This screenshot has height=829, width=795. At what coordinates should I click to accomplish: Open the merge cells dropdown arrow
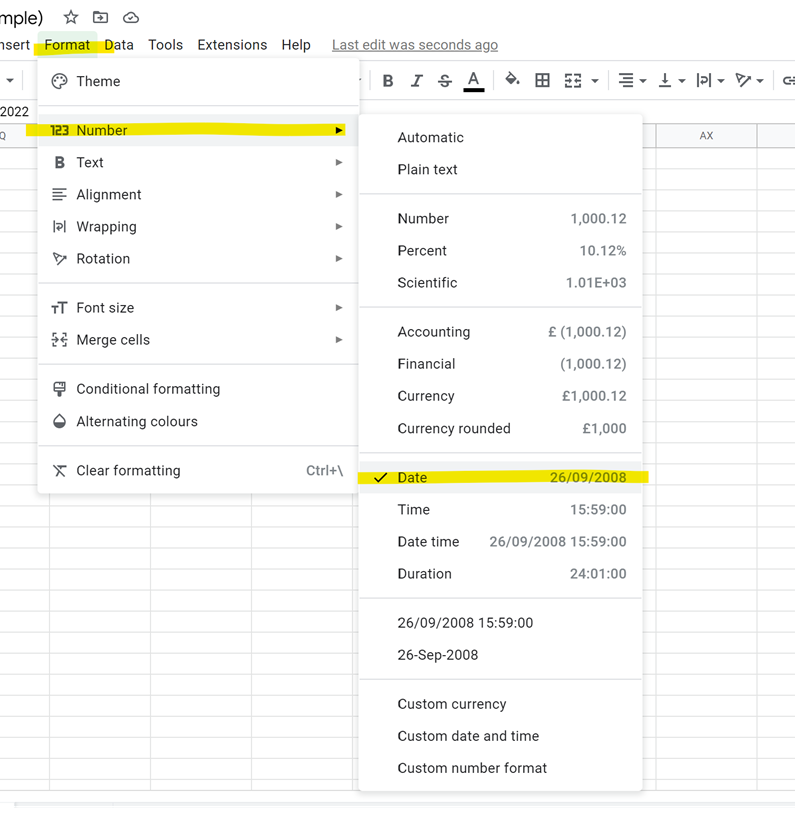point(595,81)
